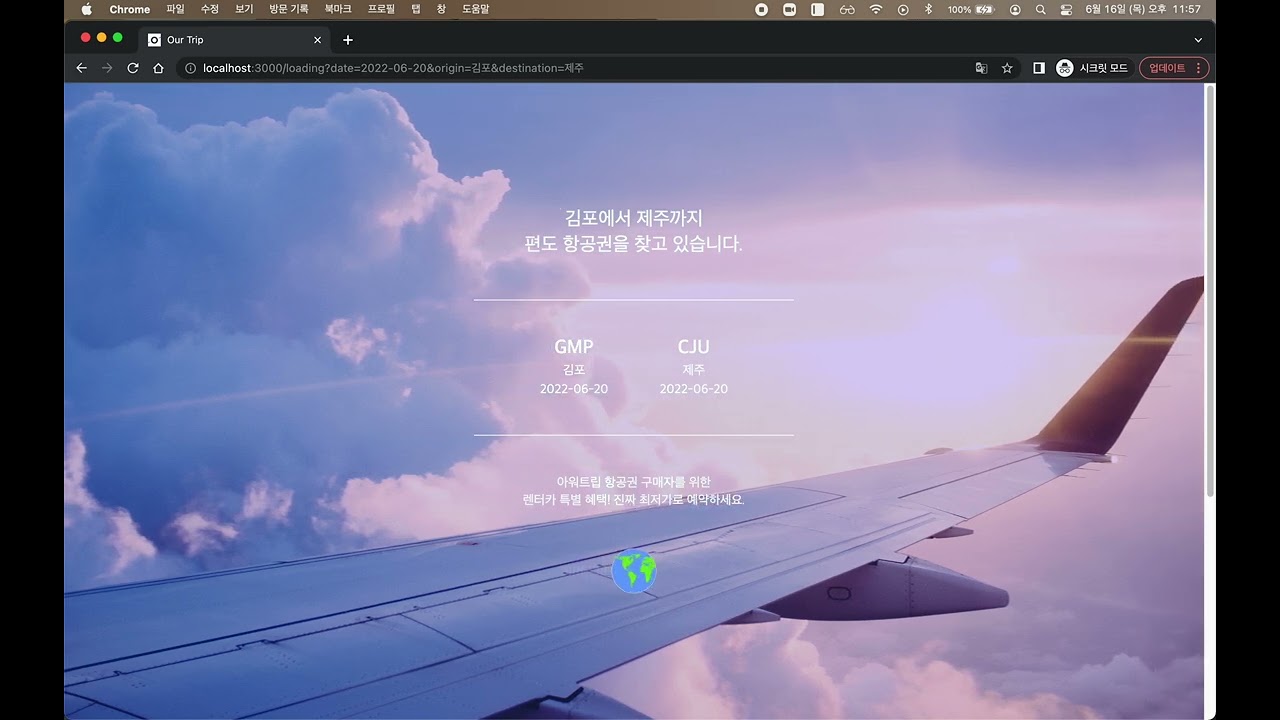This screenshot has width=1280, height=720.
Task: Click the browser back arrow
Action: pos(82,68)
